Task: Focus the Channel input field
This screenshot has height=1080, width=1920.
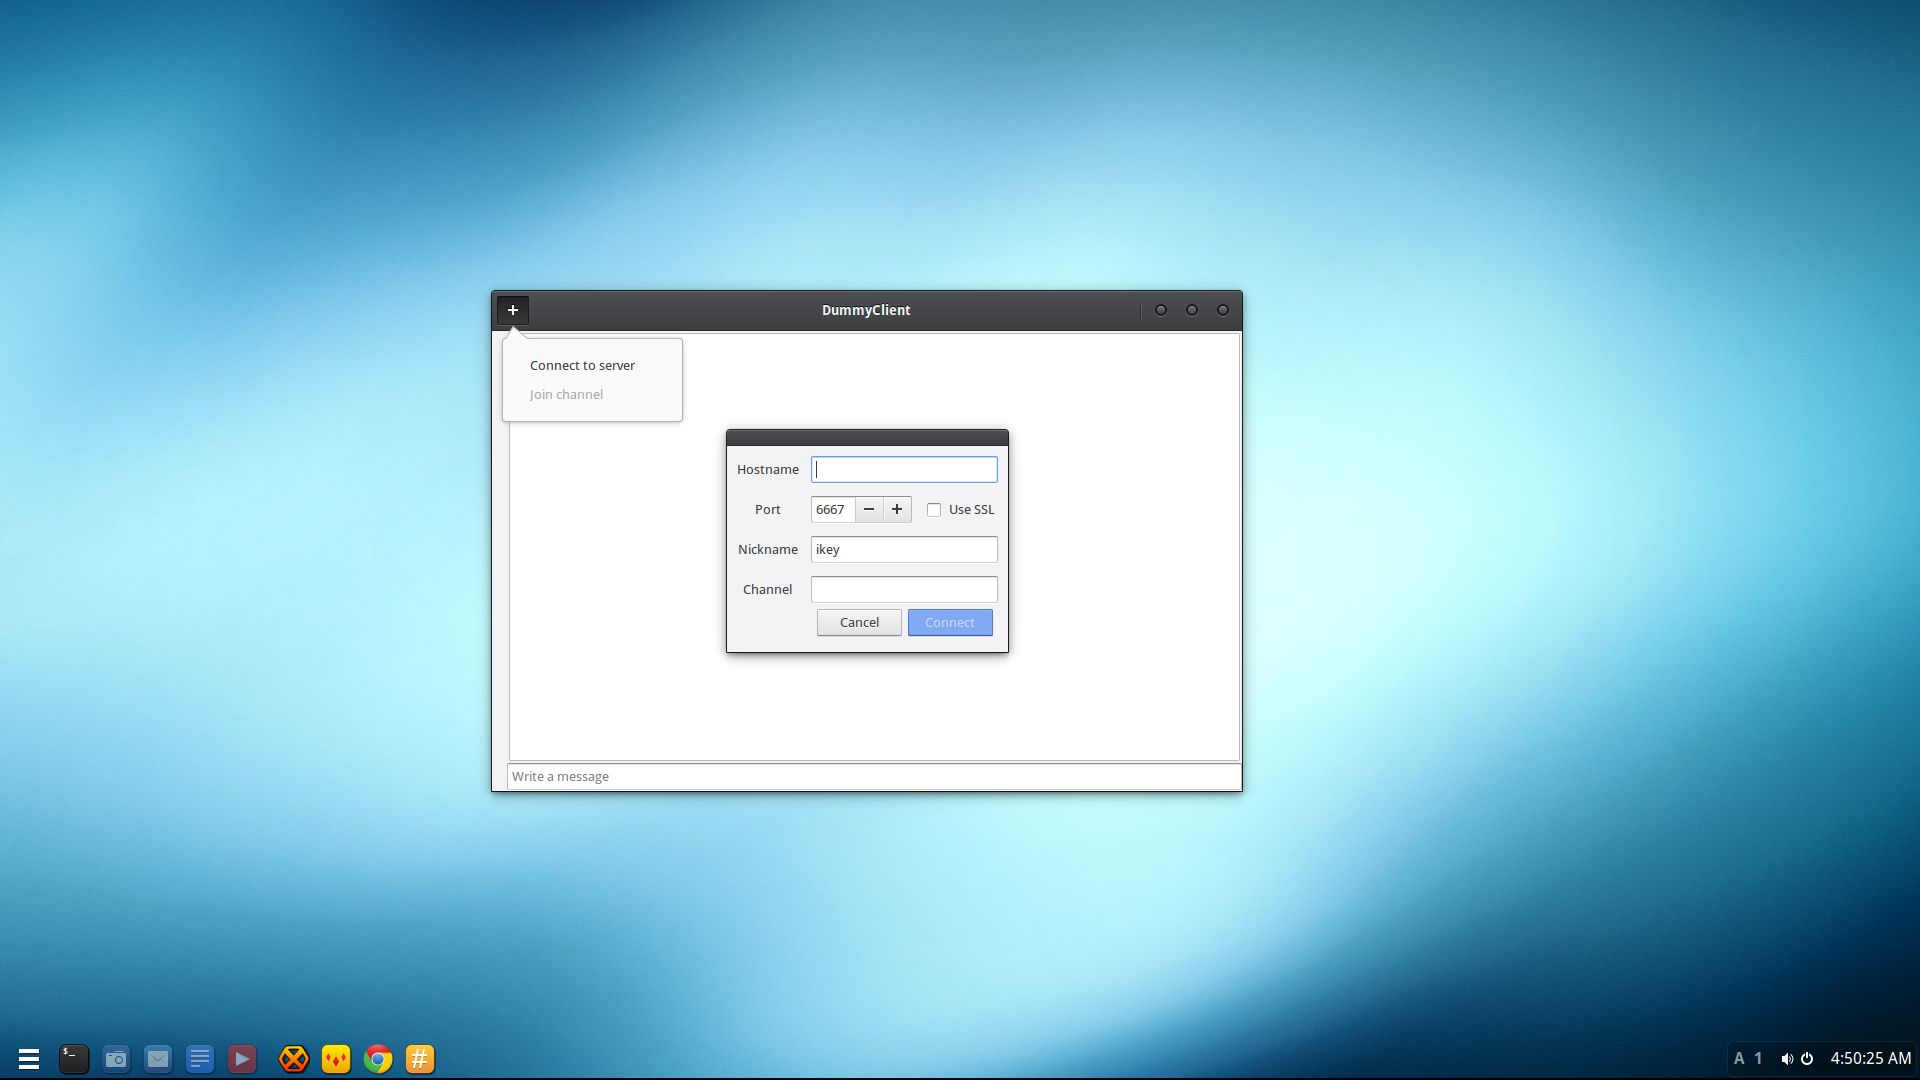Action: (x=904, y=590)
